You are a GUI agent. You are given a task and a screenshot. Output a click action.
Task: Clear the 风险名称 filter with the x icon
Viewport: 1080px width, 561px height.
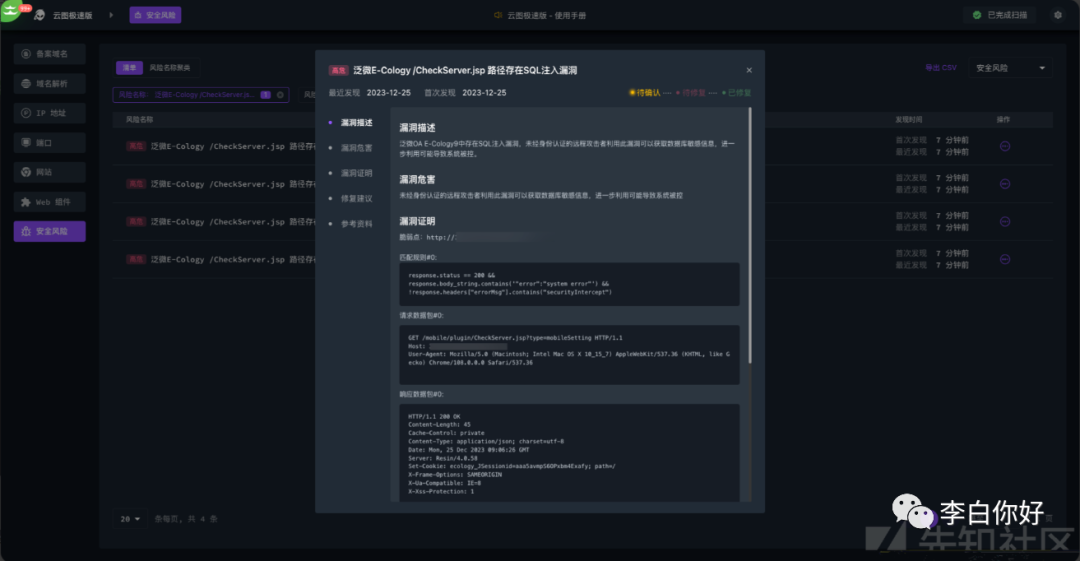pyautogui.click(x=280, y=95)
